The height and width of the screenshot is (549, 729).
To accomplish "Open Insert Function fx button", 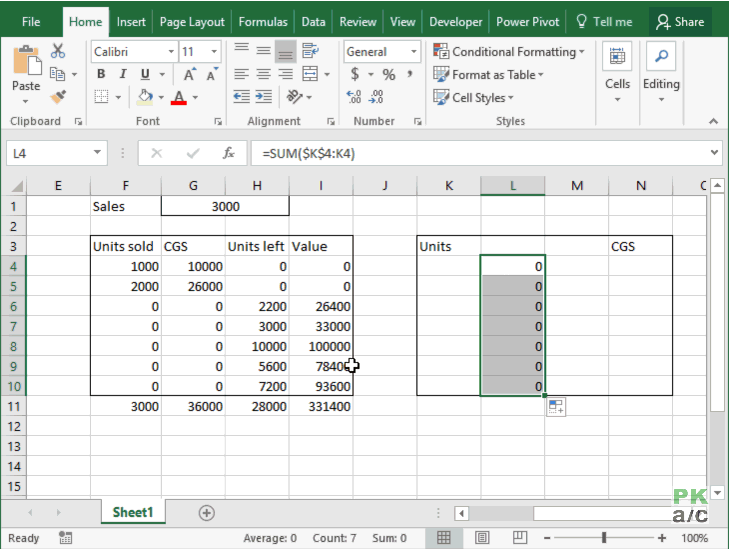I will point(228,153).
